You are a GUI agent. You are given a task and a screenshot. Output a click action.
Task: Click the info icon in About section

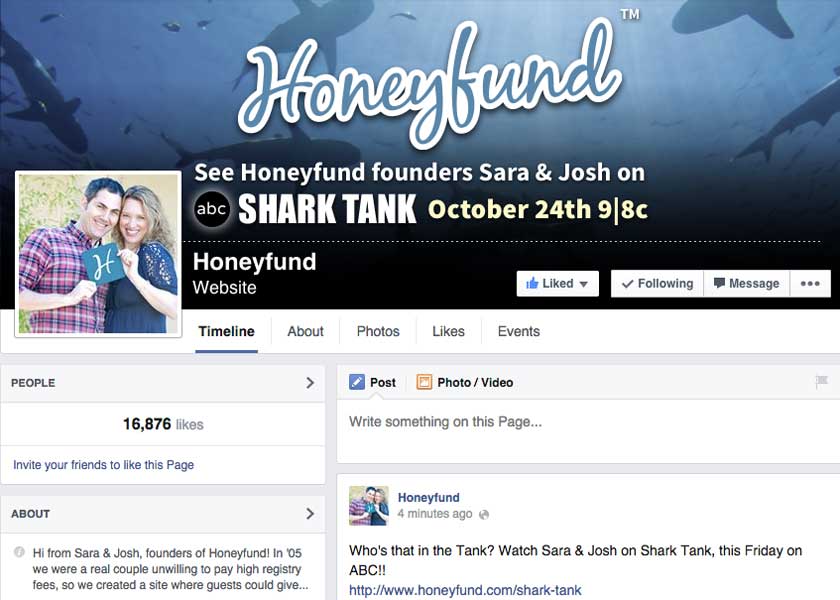click(x=19, y=552)
